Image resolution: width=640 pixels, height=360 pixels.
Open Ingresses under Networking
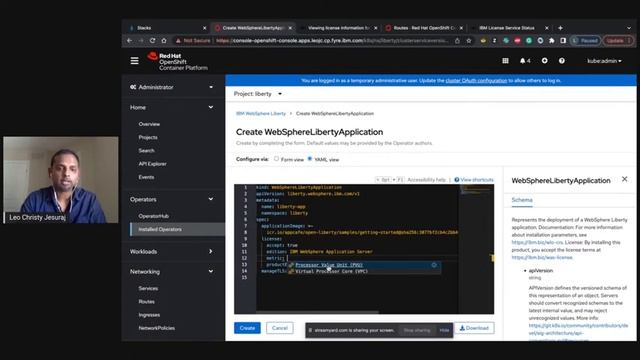click(149, 315)
